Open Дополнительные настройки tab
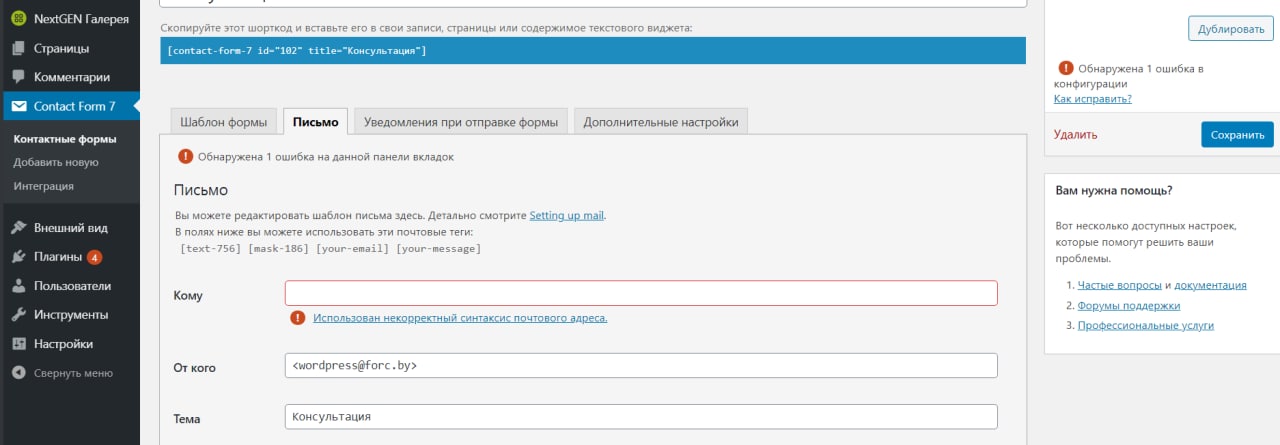Image resolution: width=1280 pixels, height=445 pixels. [x=661, y=122]
